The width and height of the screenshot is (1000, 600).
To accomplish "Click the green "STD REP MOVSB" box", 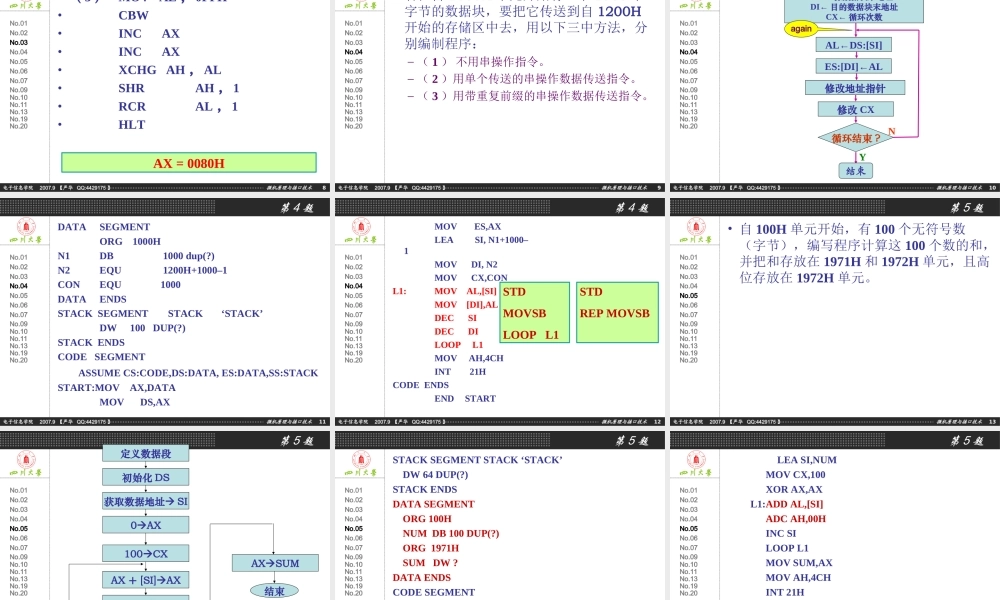I will pyautogui.click(x=617, y=312).
